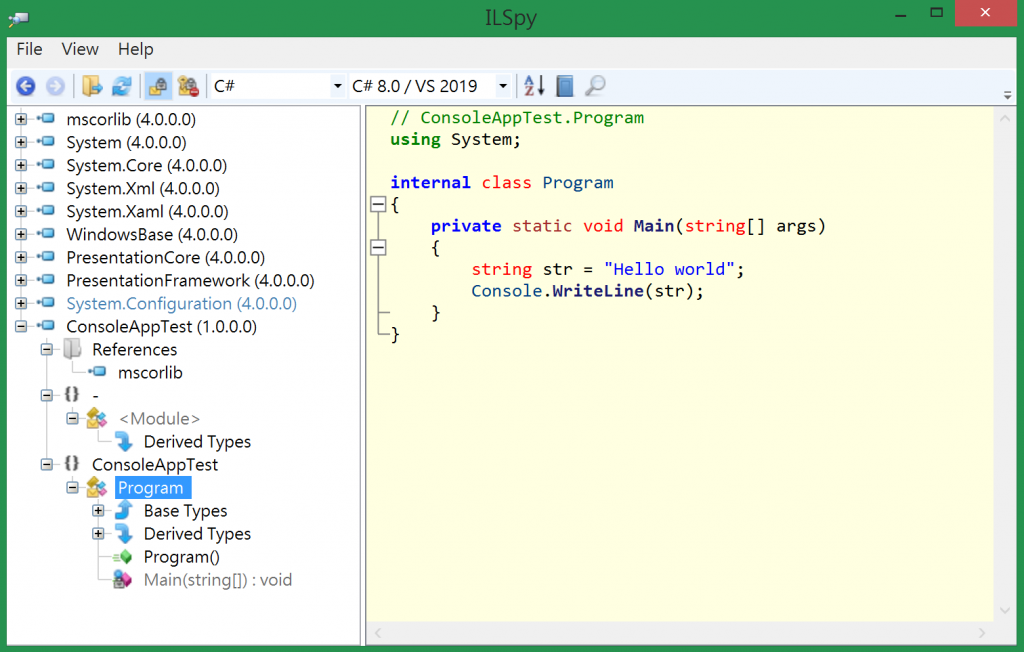Expand the PresentationCore (4.0.0.0) node
The width and height of the screenshot is (1024, 652).
(x=21, y=257)
